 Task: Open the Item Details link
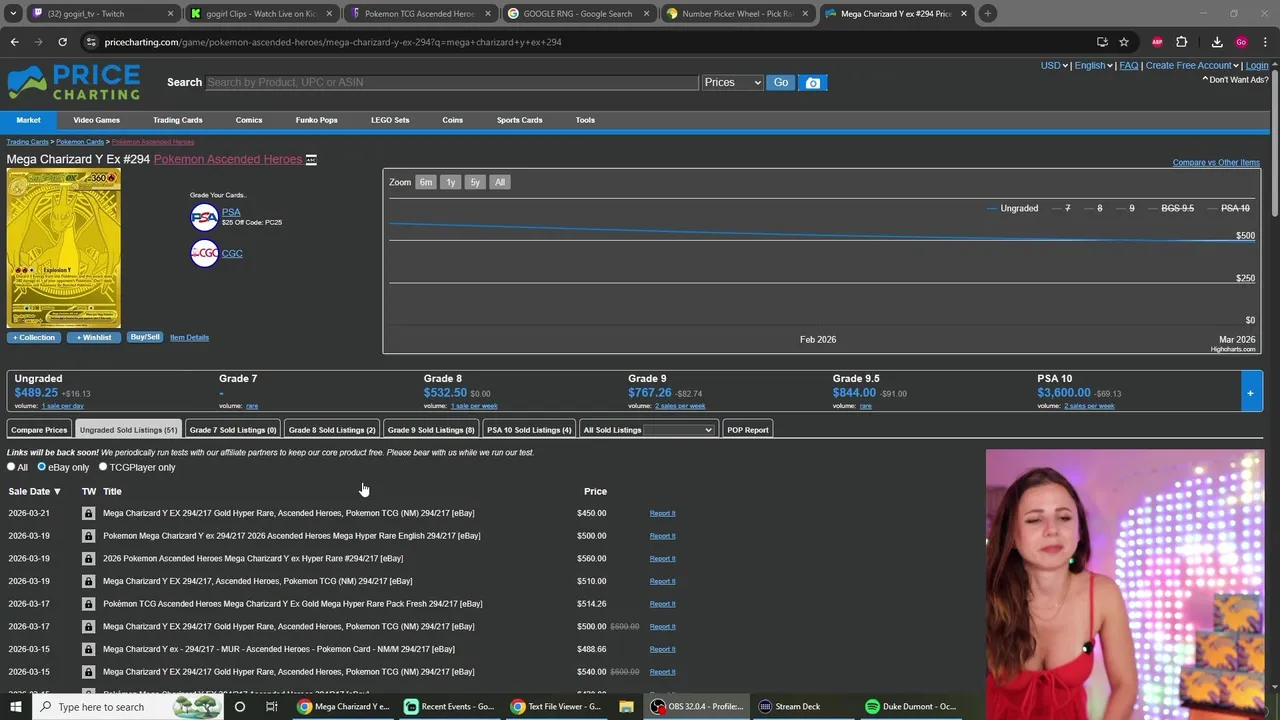point(189,338)
